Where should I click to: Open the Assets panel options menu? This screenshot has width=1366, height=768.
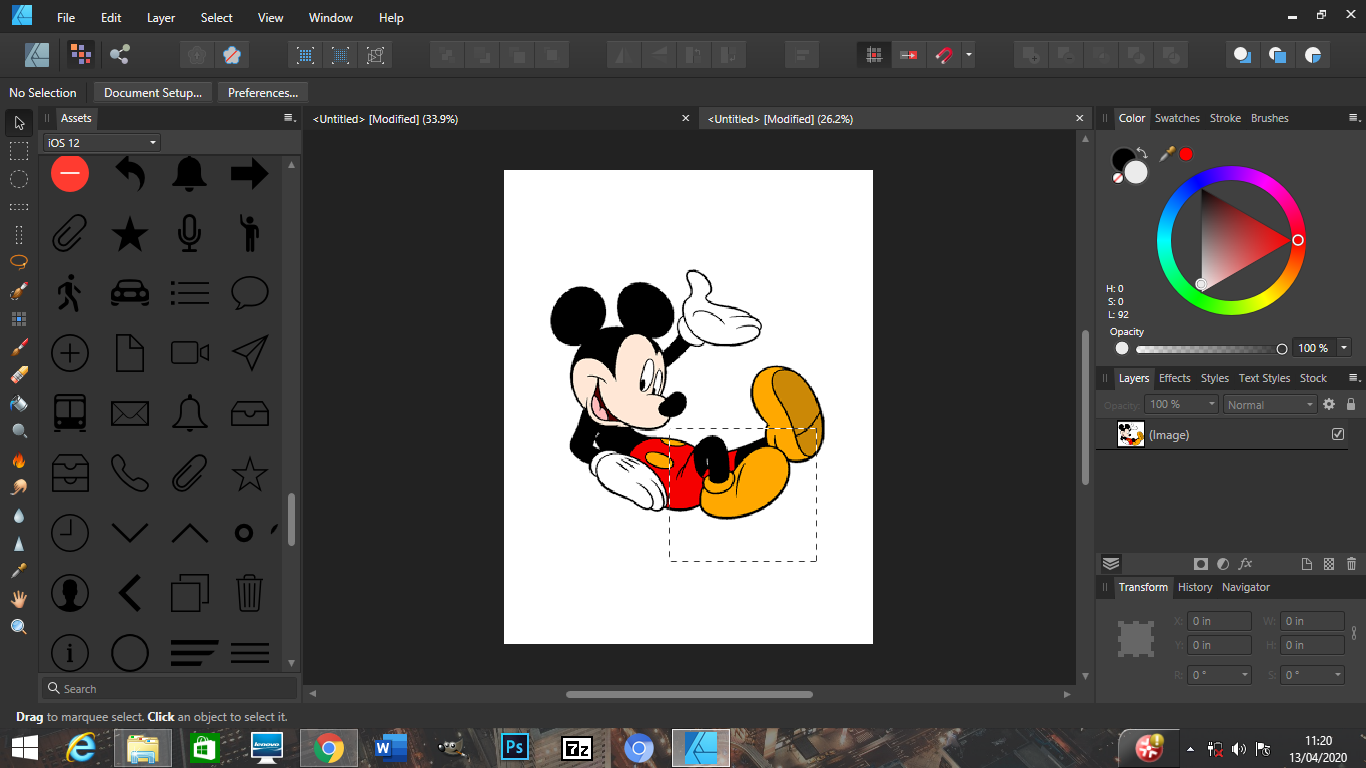pyautogui.click(x=289, y=118)
